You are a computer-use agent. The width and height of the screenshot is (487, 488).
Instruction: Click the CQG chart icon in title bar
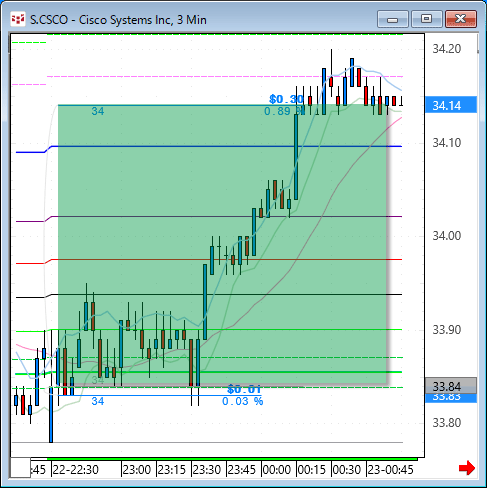(x=18, y=19)
